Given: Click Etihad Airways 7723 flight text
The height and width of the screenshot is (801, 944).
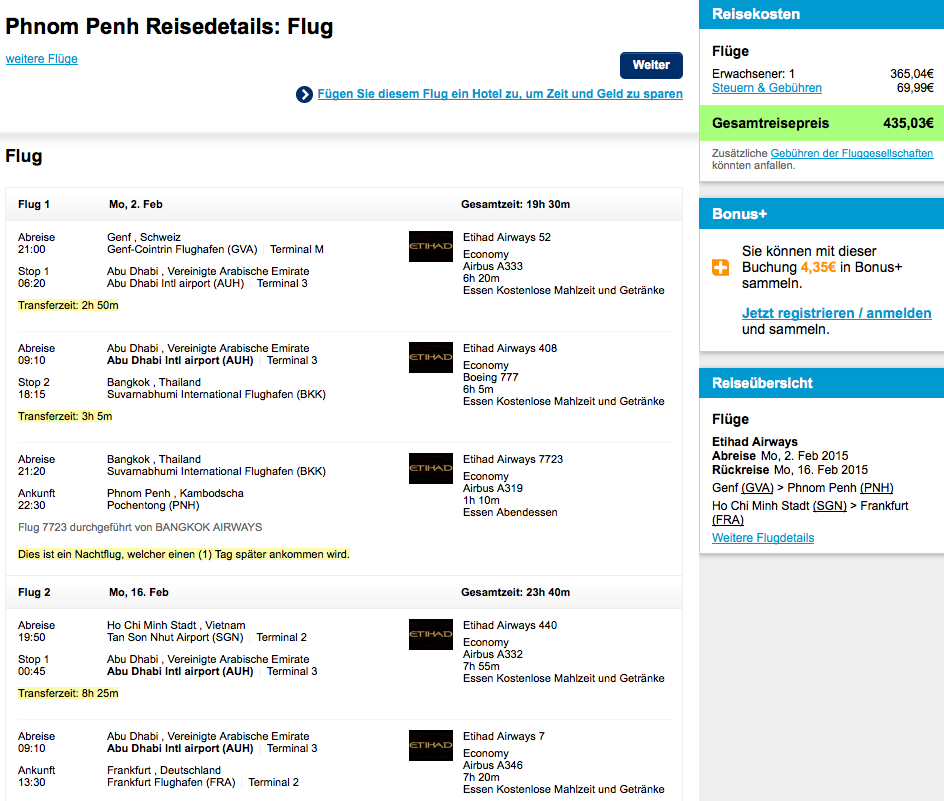Looking at the screenshot, I should [513, 459].
